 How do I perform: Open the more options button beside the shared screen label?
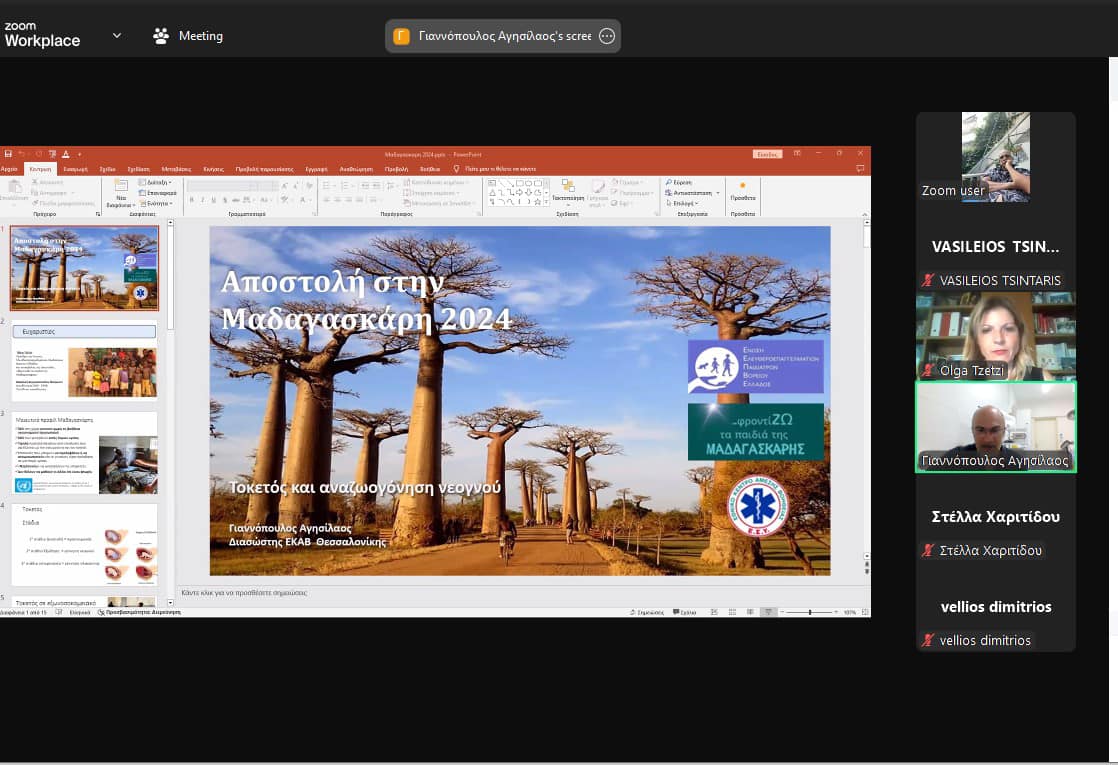[x=606, y=36]
